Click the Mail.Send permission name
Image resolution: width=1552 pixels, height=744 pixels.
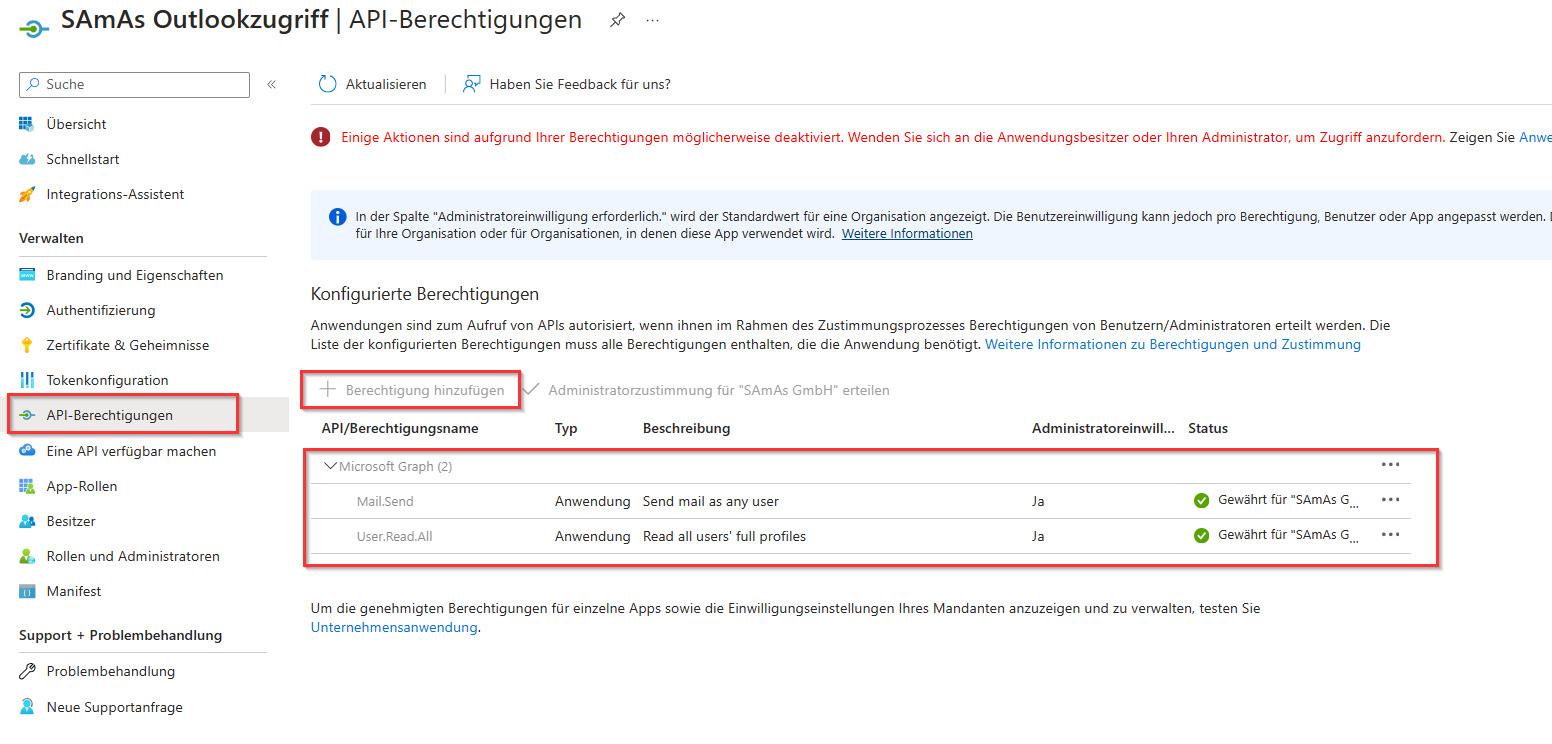[x=385, y=501]
